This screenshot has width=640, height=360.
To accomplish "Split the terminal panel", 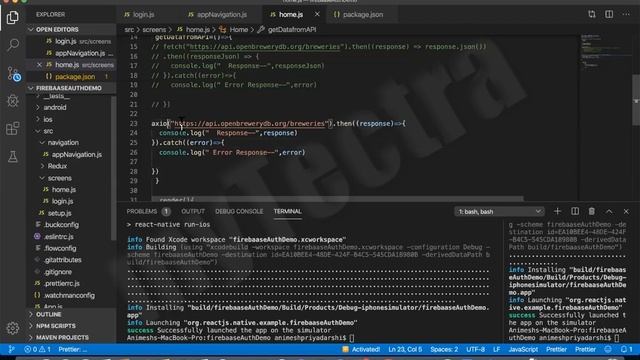I will click(575, 211).
